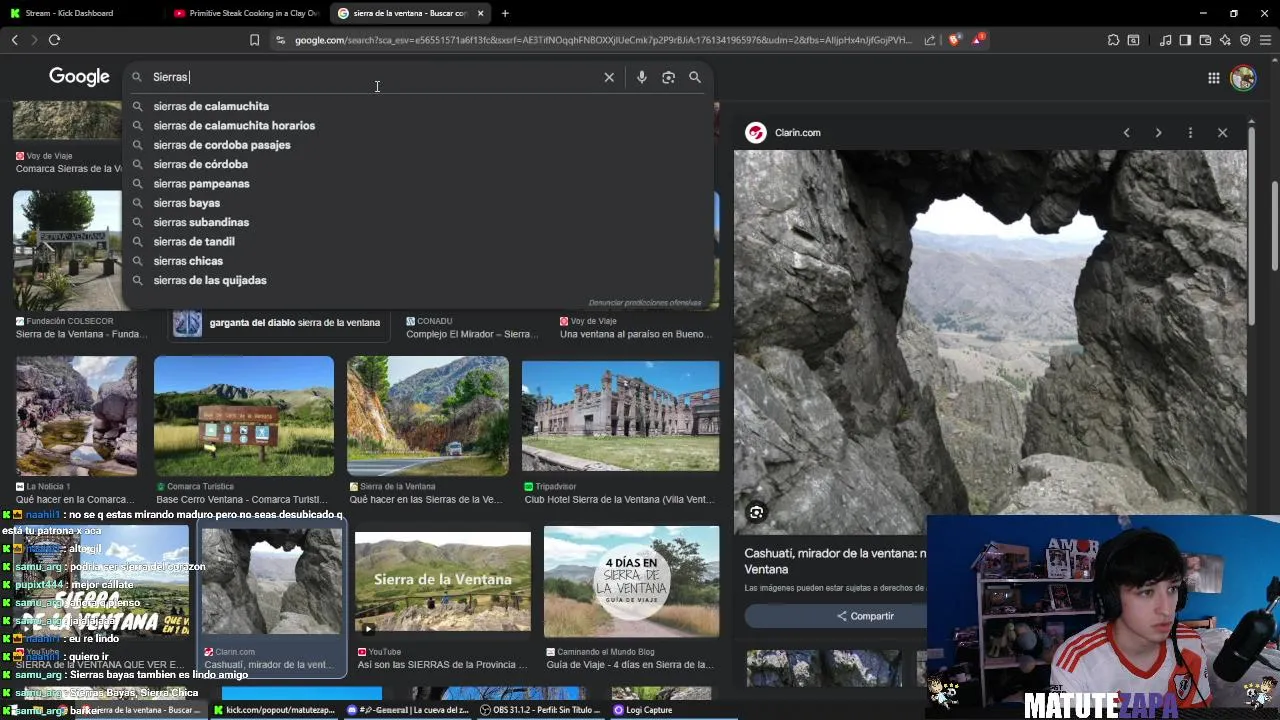
Task: Clear the Google search box text
Action: (x=609, y=77)
